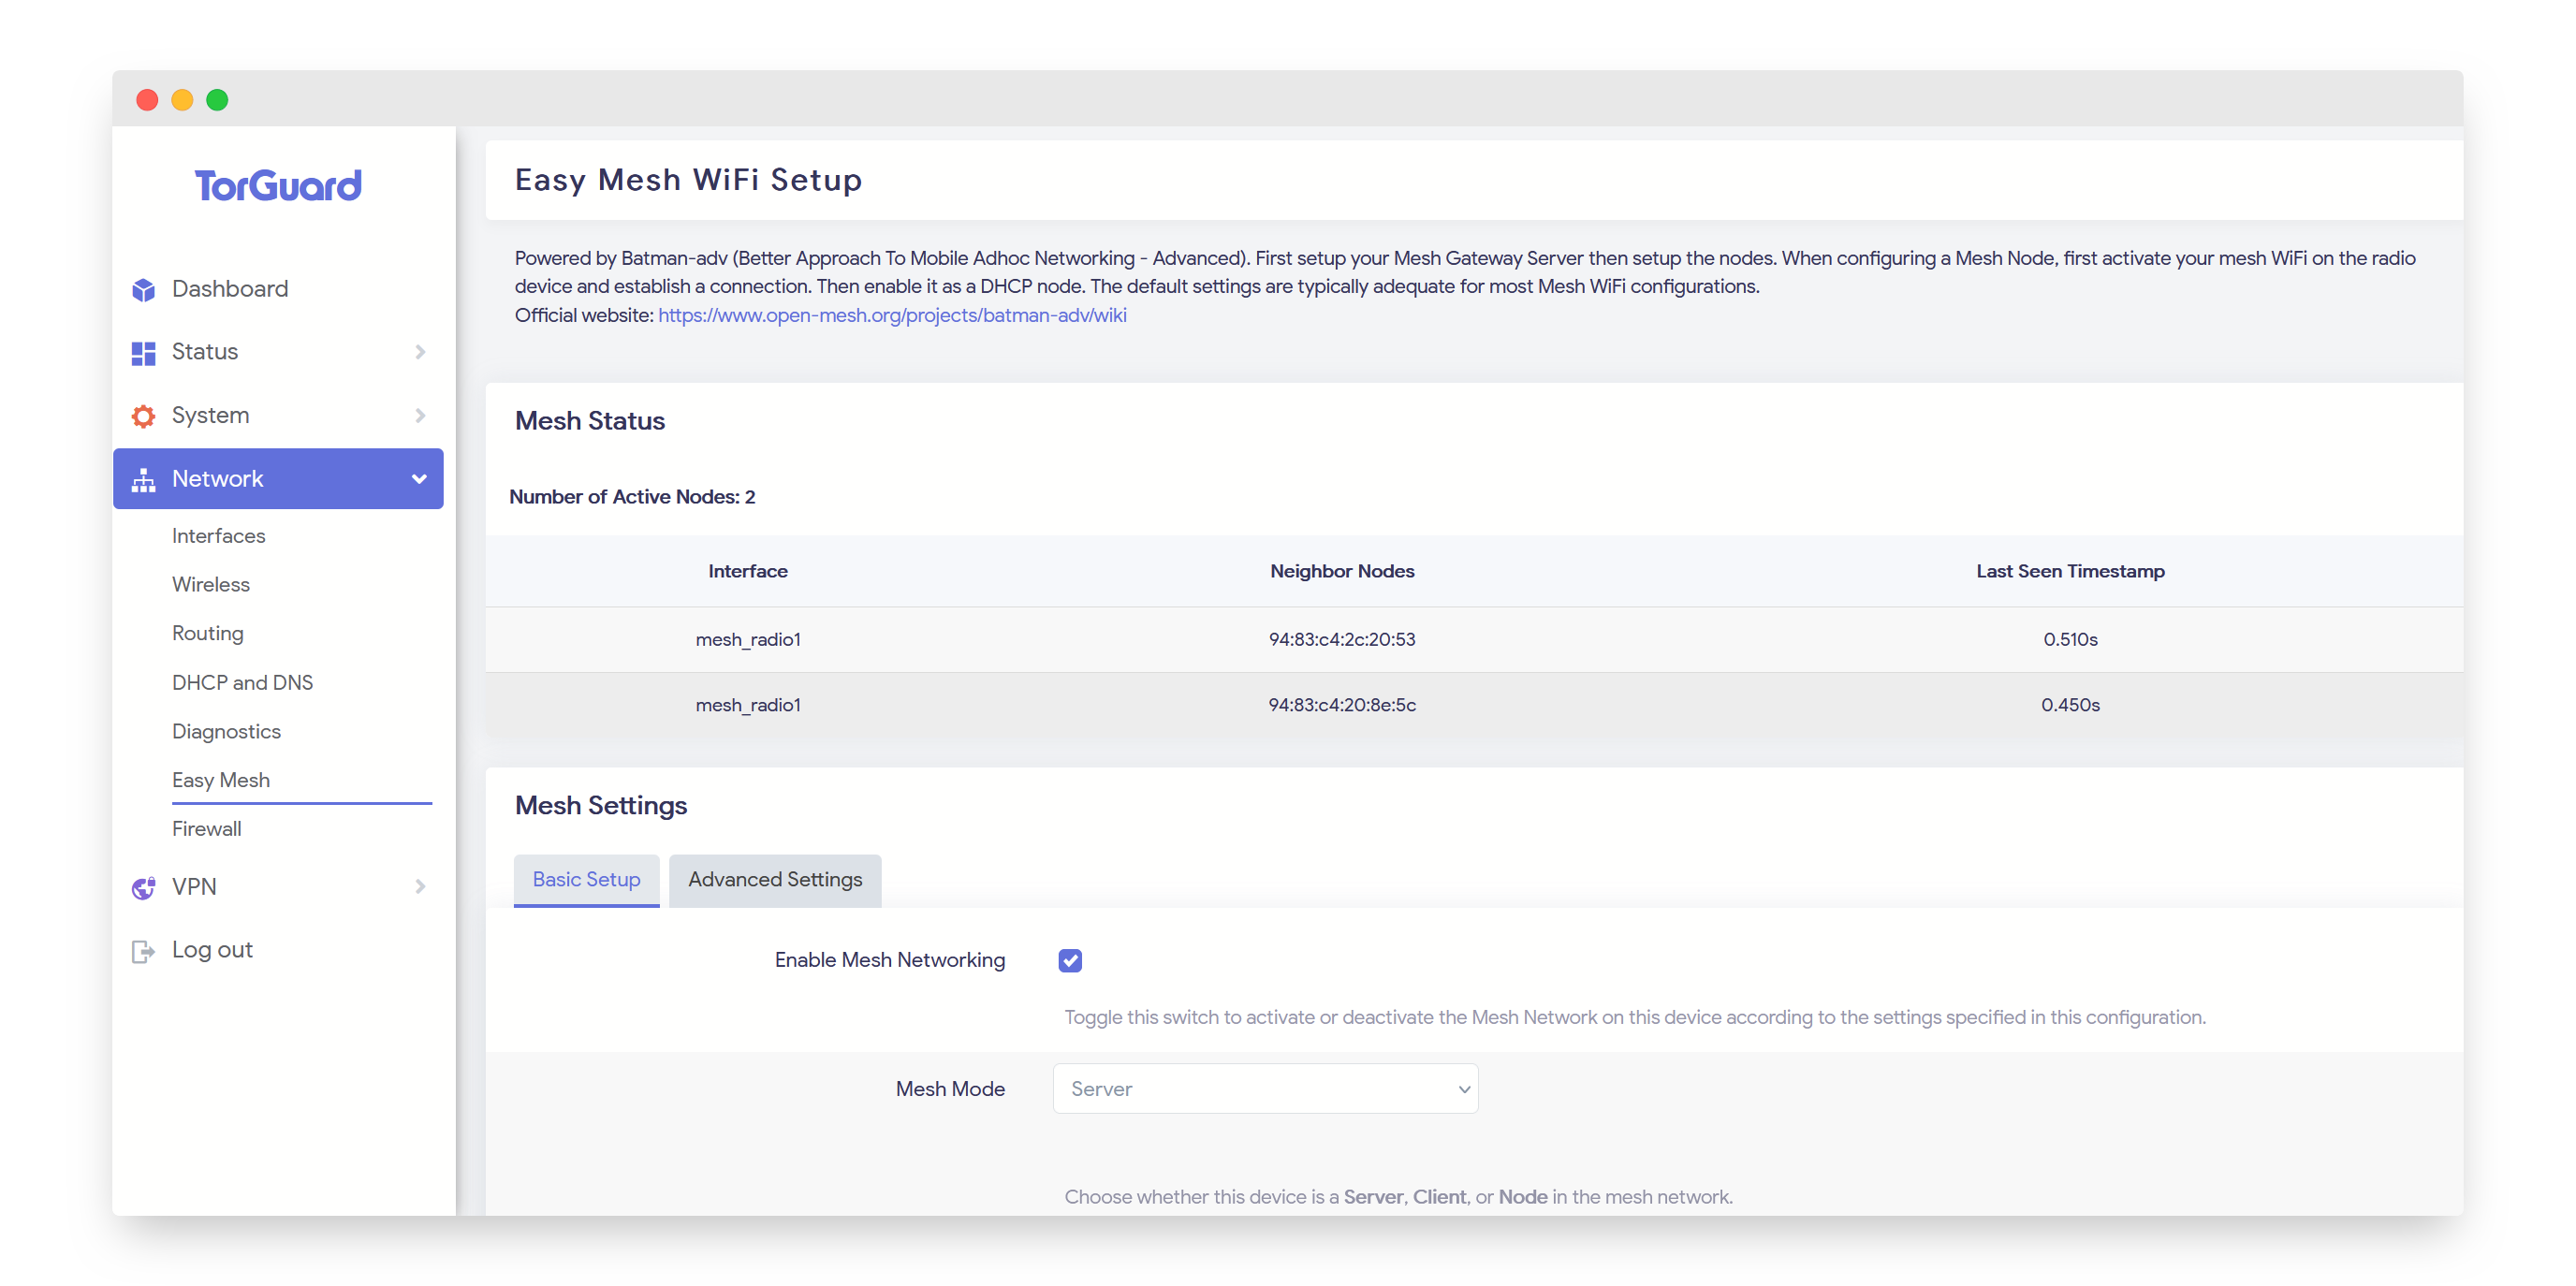Open the Firewall submenu item

pos(207,829)
